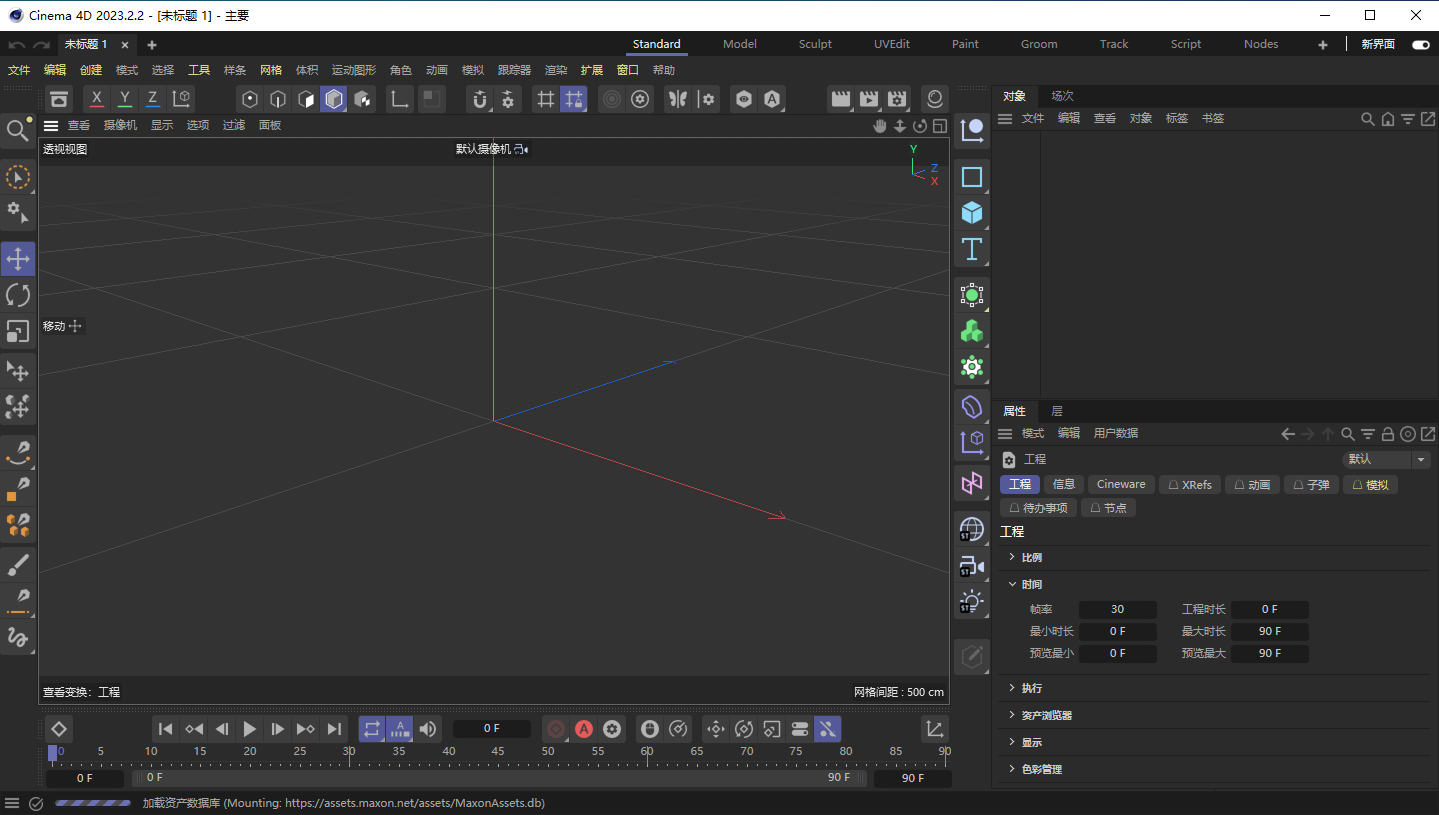Mute the timeline audio speaker icon
Viewport: 1439px width, 815px height.
coord(427,729)
